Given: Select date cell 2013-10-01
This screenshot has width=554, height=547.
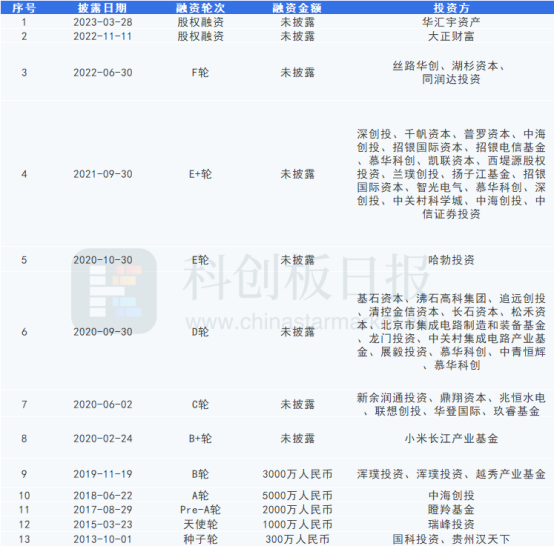Looking at the screenshot, I should (x=102, y=539).
